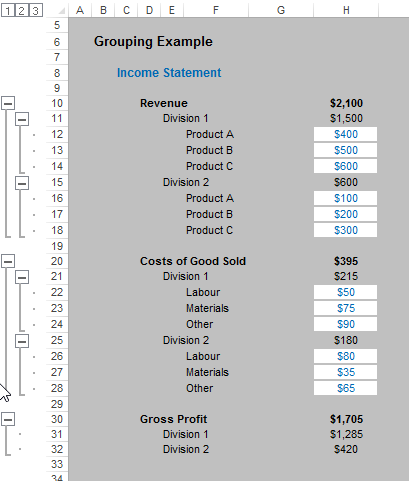The width and height of the screenshot is (409, 481).
Task: Collapse Revenue Division 2 group at row 15
Action: click(x=22, y=183)
